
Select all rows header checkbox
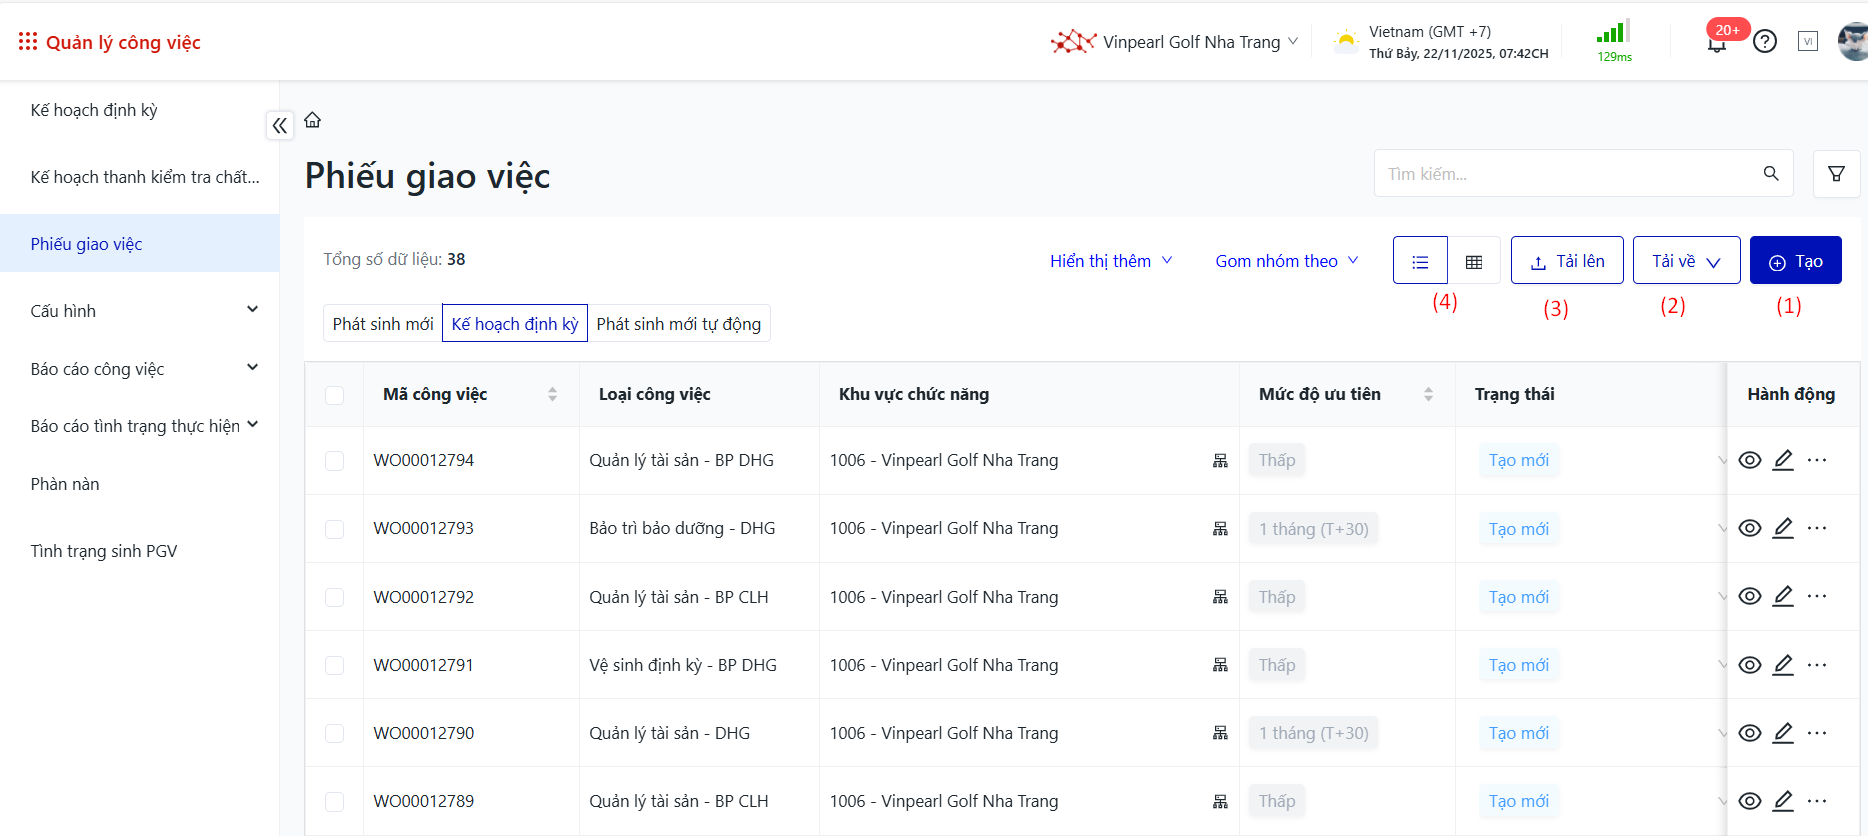[x=335, y=395]
